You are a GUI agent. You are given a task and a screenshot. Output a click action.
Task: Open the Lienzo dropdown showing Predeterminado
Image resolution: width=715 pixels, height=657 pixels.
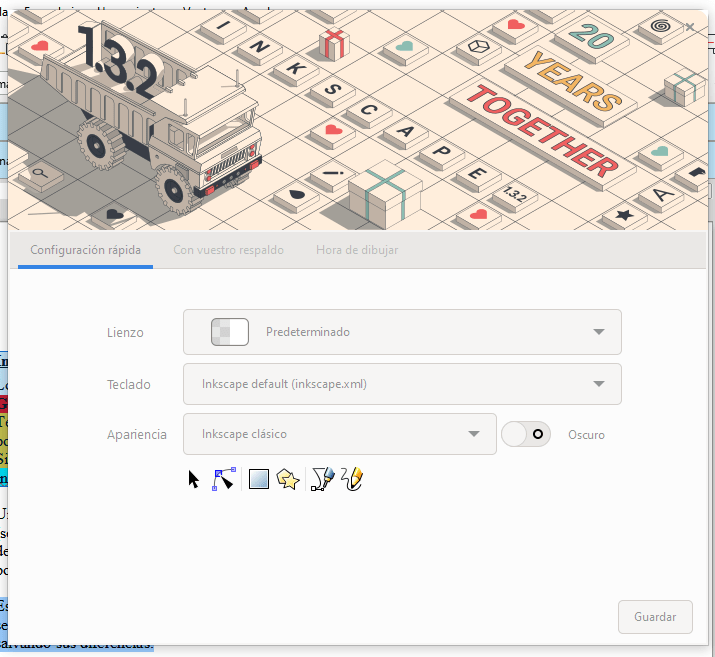pyautogui.click(x=402, y=332)
